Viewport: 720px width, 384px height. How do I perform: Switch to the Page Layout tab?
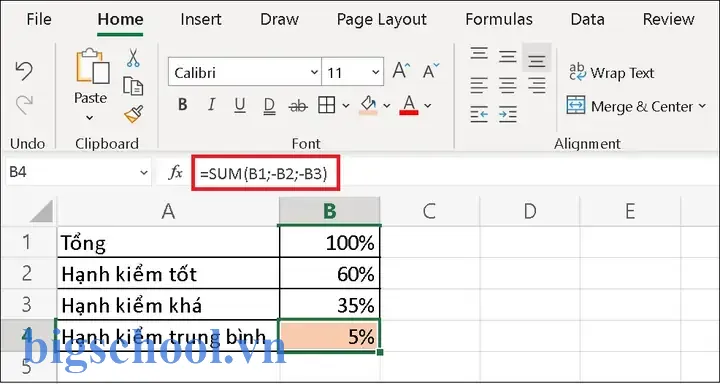[382, 19]
